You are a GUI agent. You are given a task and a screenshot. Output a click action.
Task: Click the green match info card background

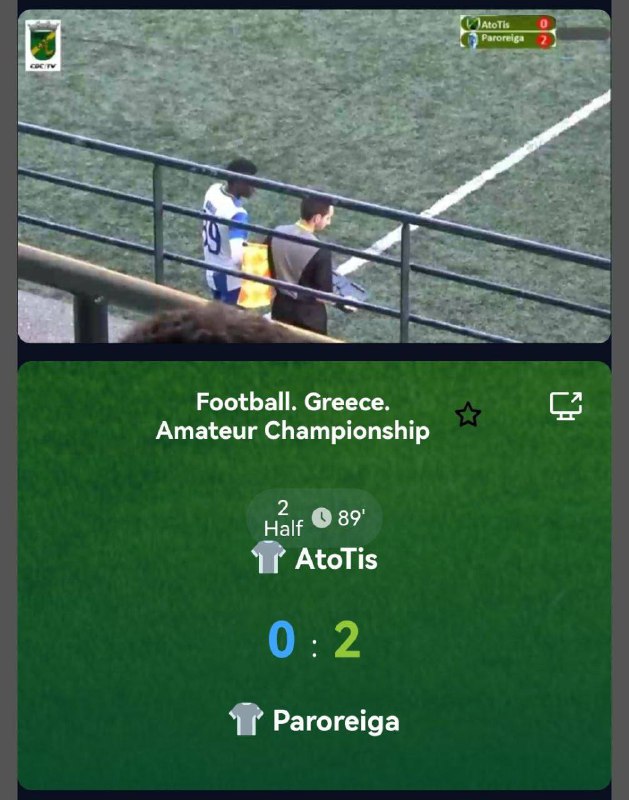[x=314, y=576]
